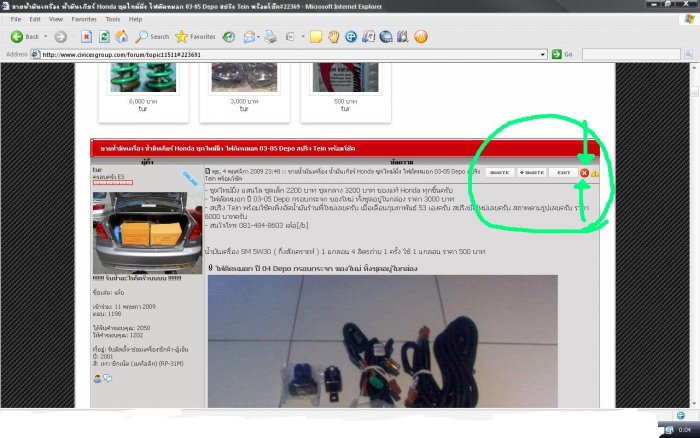Image resolution: width=700 pixels, height=438 pixels.
Task: Click the 'tur' name under the 3,000 item
Action: tap(244, 108)
